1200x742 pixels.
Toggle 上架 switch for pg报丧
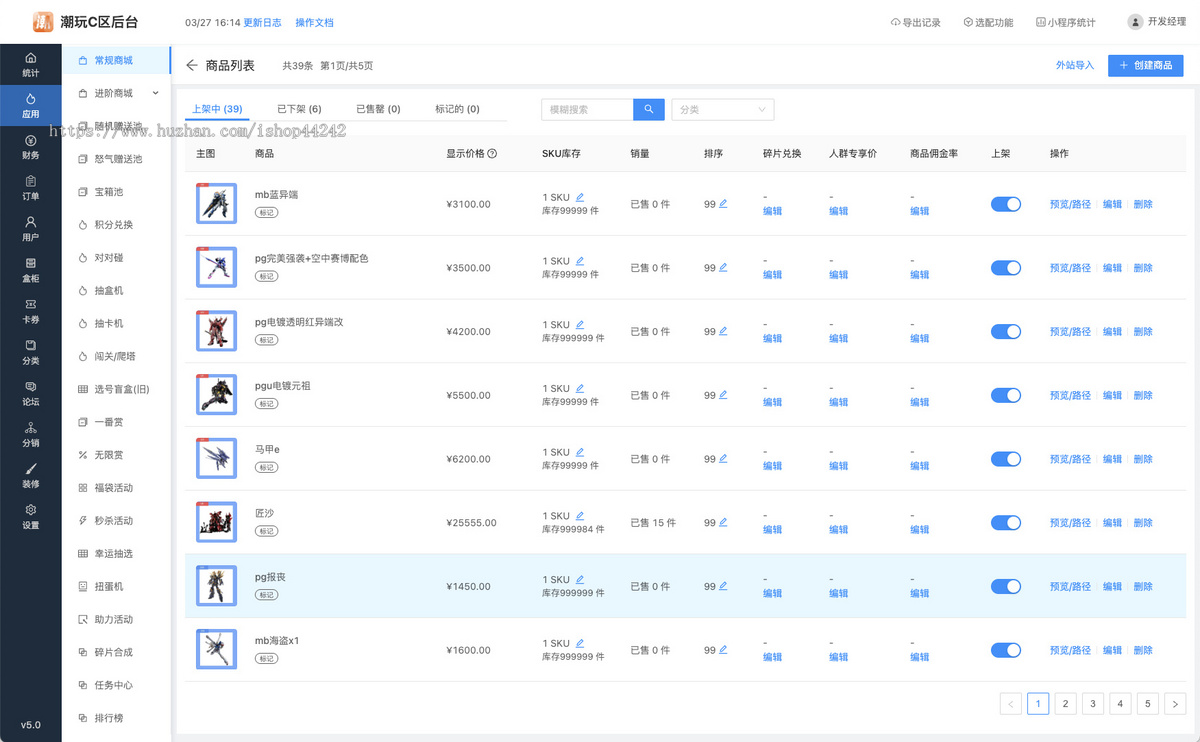[x=1006, y=586]
